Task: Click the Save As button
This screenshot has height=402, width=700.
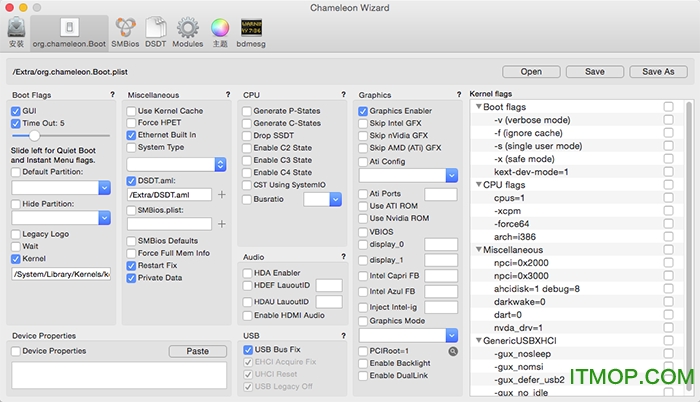Action: (658, 71)
